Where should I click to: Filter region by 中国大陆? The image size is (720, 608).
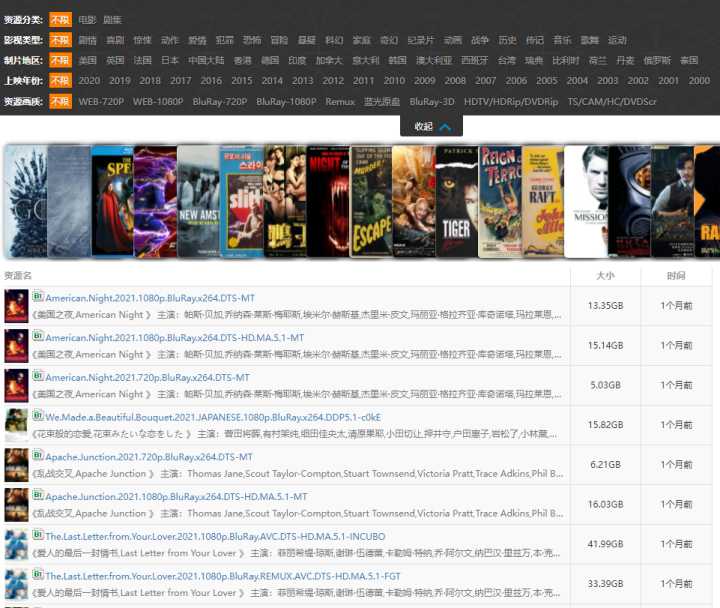(x=206, y=60)
